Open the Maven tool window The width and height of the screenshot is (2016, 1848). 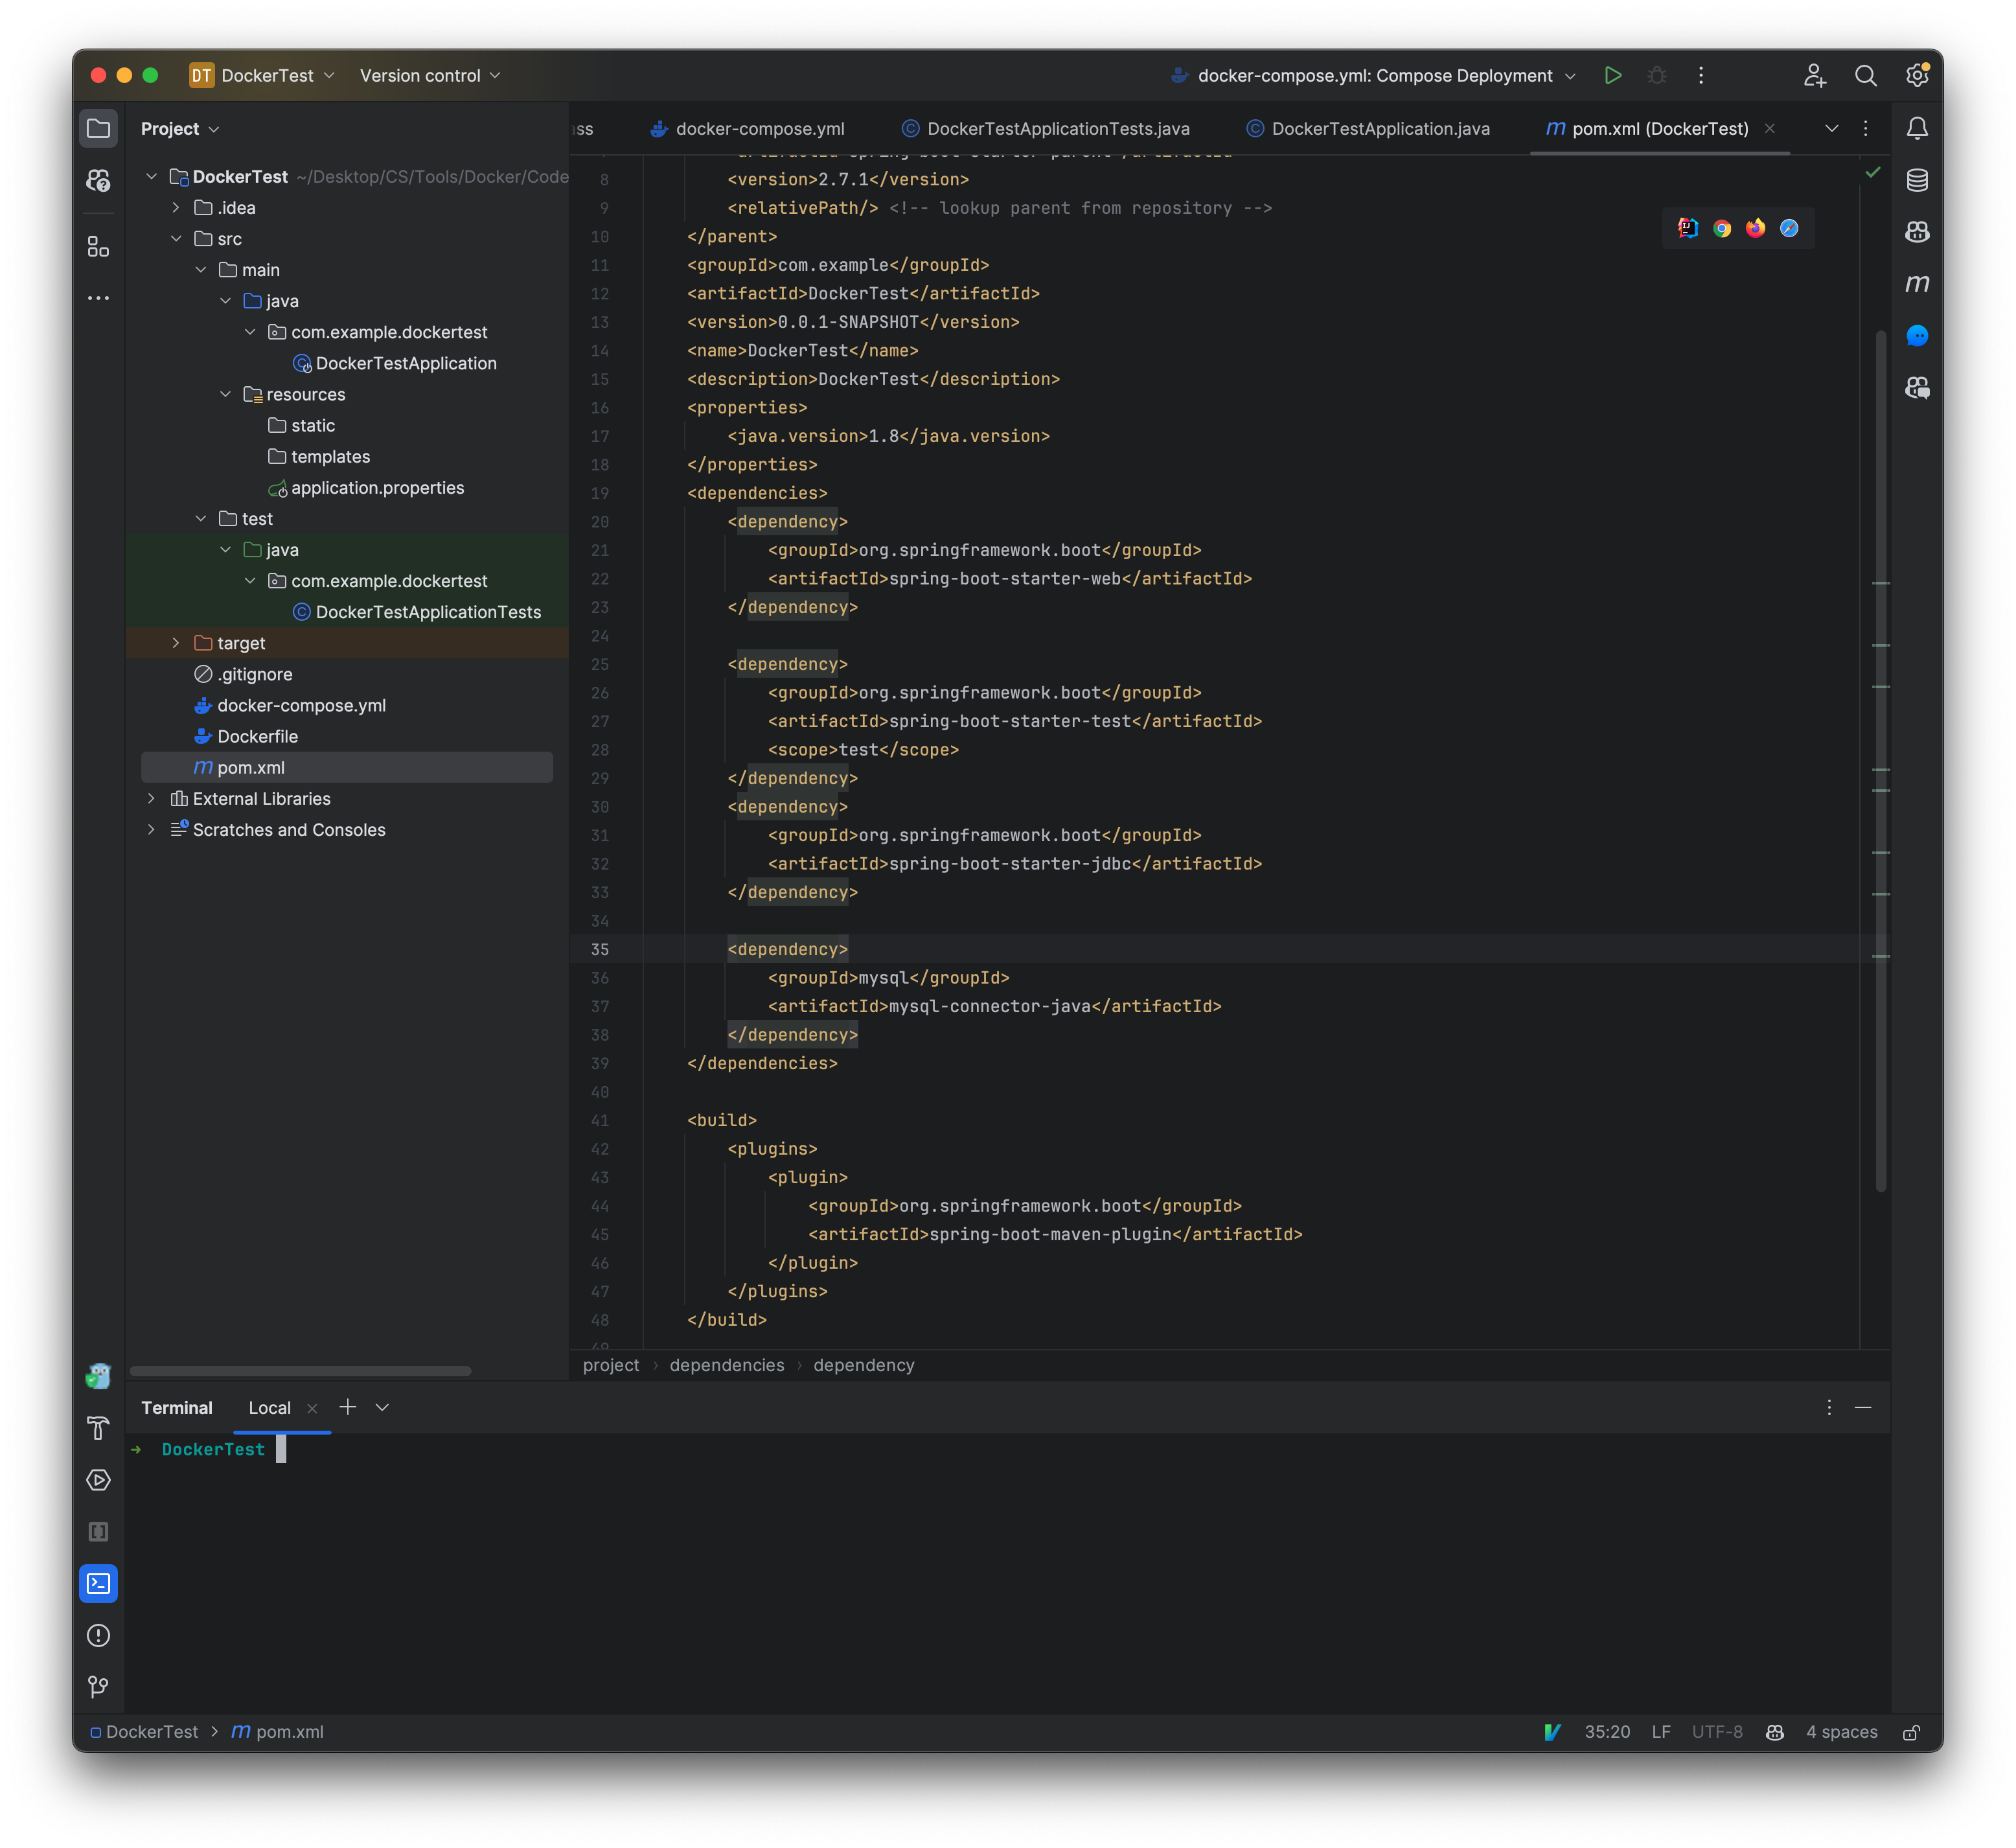[1917, 284]
